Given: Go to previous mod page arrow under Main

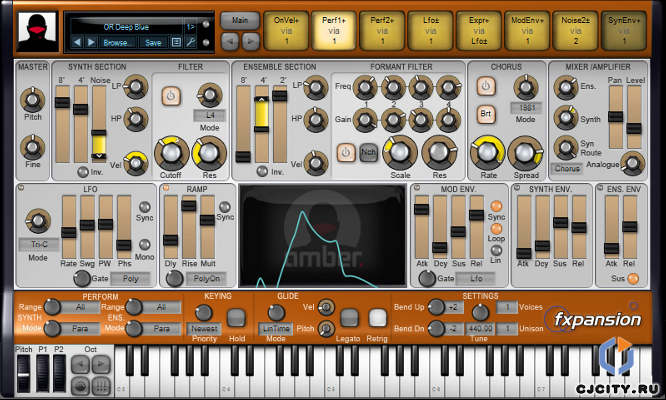Looking at the screenshot, I should click(x=230, y=41).
